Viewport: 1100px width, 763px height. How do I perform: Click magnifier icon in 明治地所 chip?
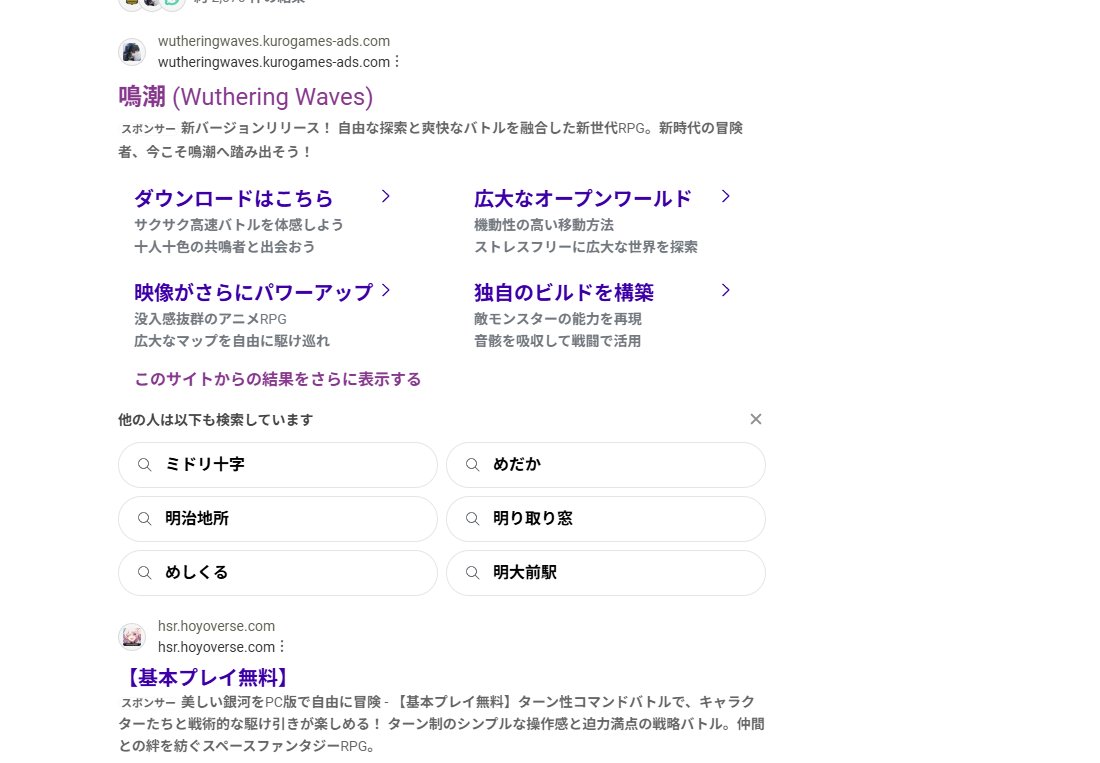pos(145,519)
